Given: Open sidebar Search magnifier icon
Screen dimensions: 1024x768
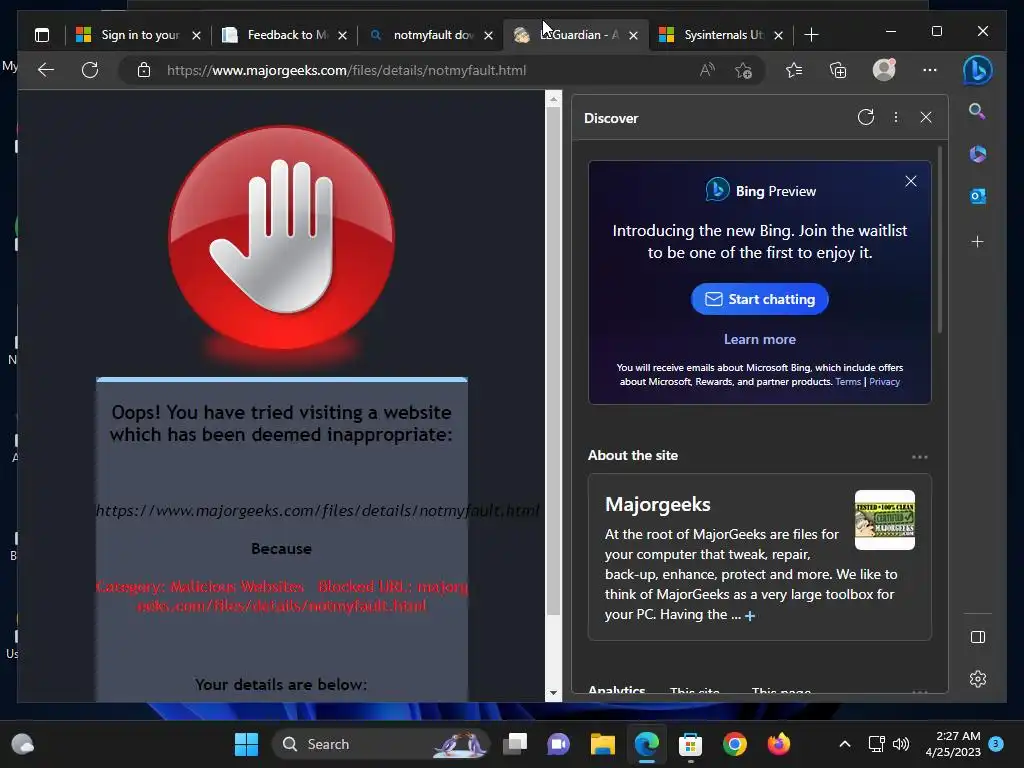Looking at the screenshot, I should pyautogui.click(x=977, y=111).
